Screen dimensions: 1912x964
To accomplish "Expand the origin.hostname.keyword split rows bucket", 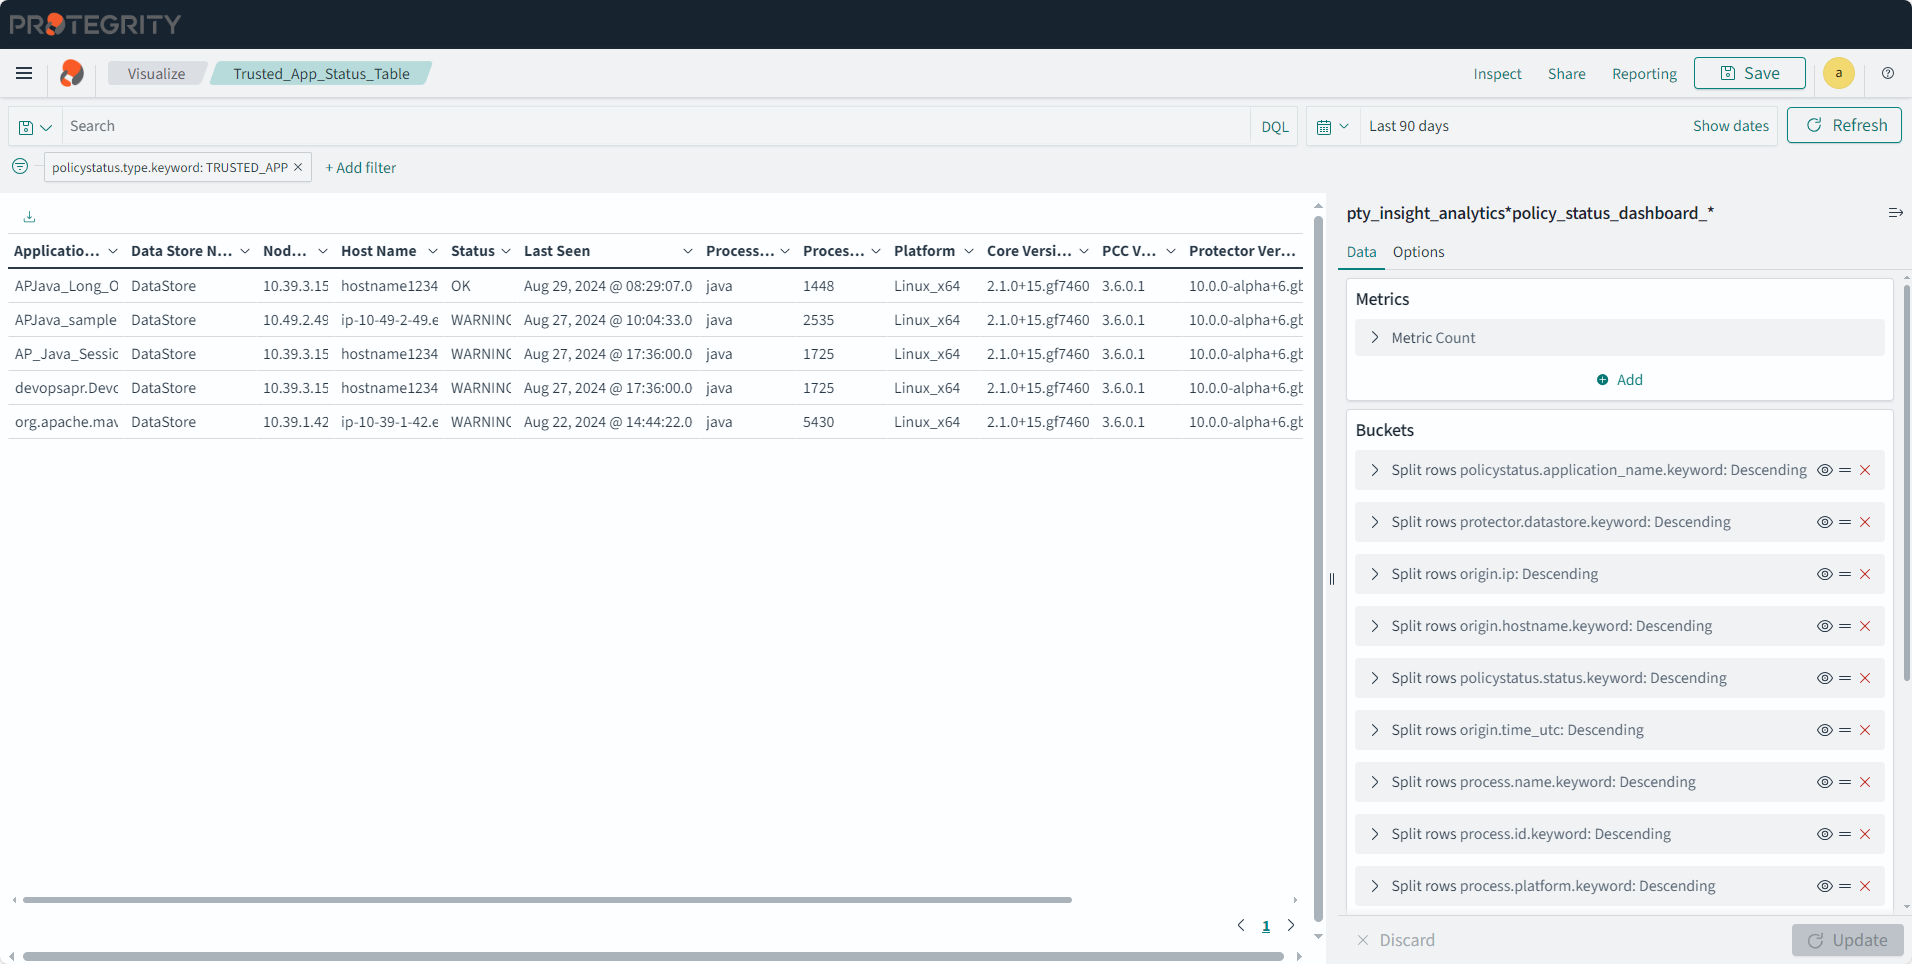I will tap(1375, 626).
